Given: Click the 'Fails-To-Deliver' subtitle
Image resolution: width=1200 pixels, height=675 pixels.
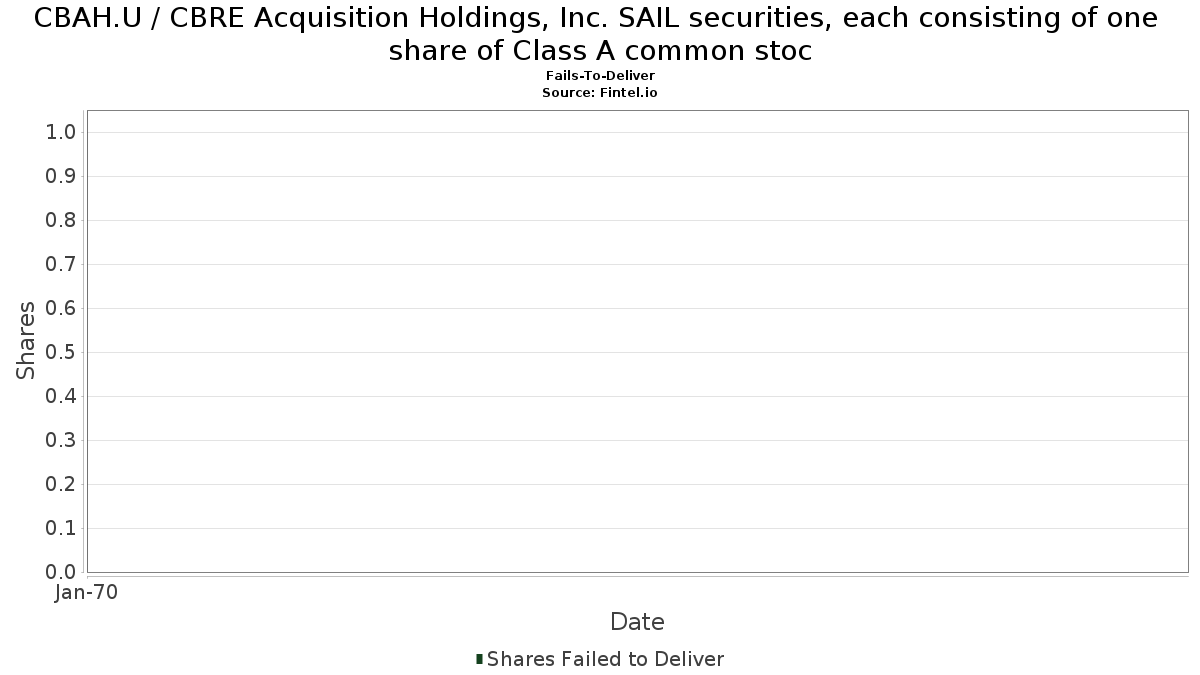Looking at the screenshot, I should (x=600, y=76).
